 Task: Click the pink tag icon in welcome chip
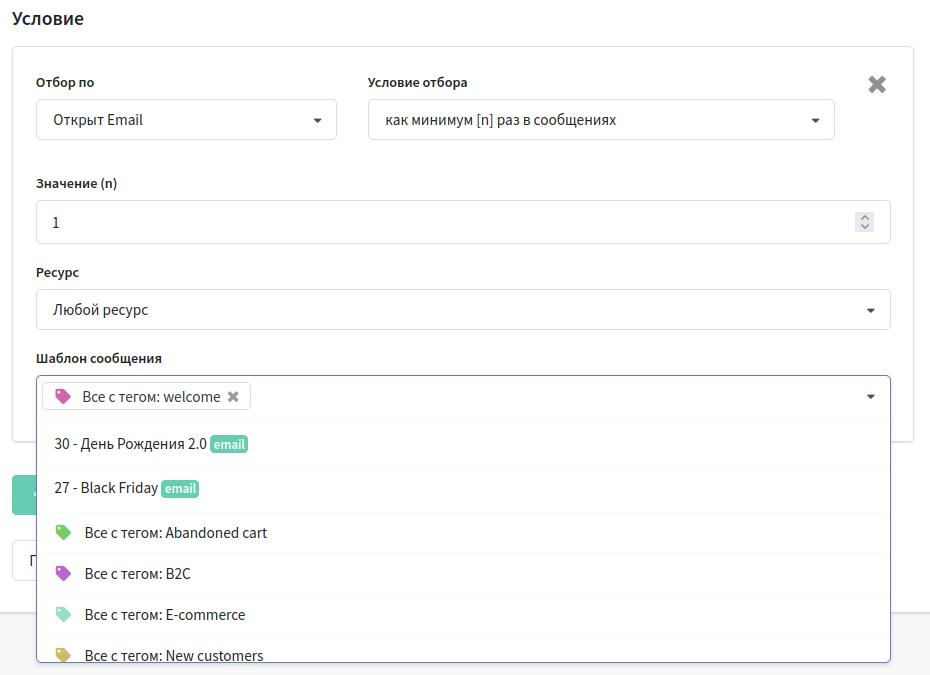63,396
